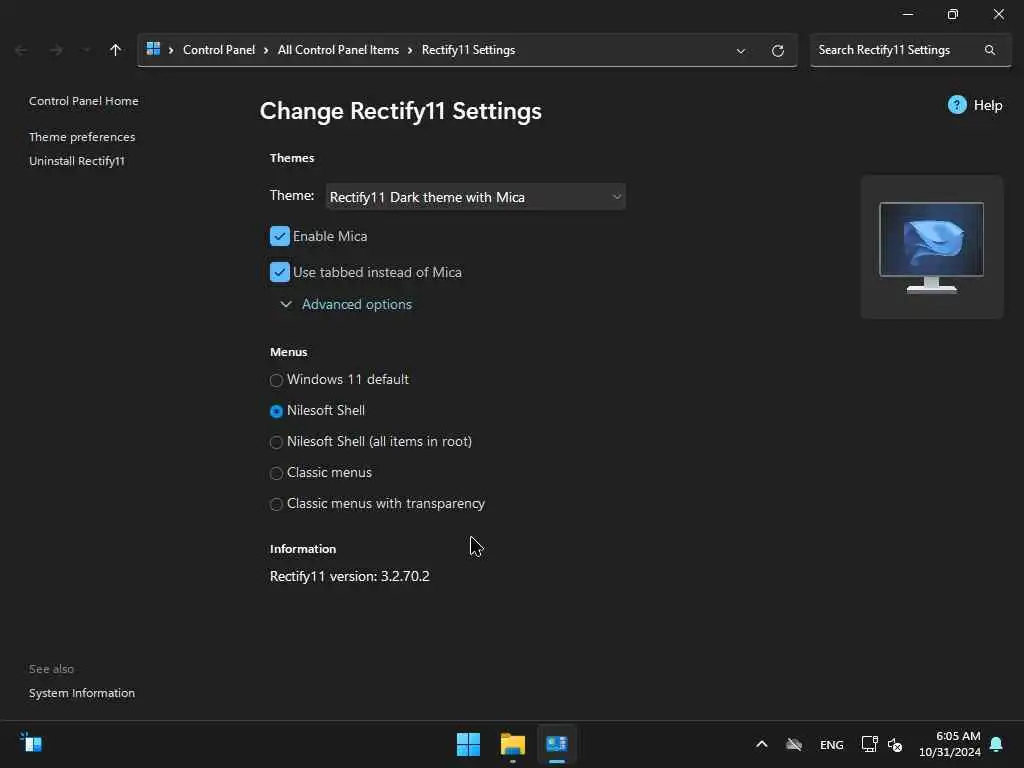The image size is (1024, 768).
Task: Go up one level with Up arrow
Action: point(116,50)
